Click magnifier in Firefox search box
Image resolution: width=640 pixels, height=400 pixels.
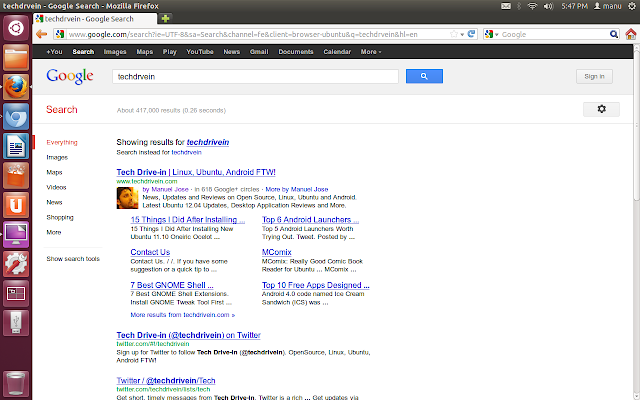613,34
